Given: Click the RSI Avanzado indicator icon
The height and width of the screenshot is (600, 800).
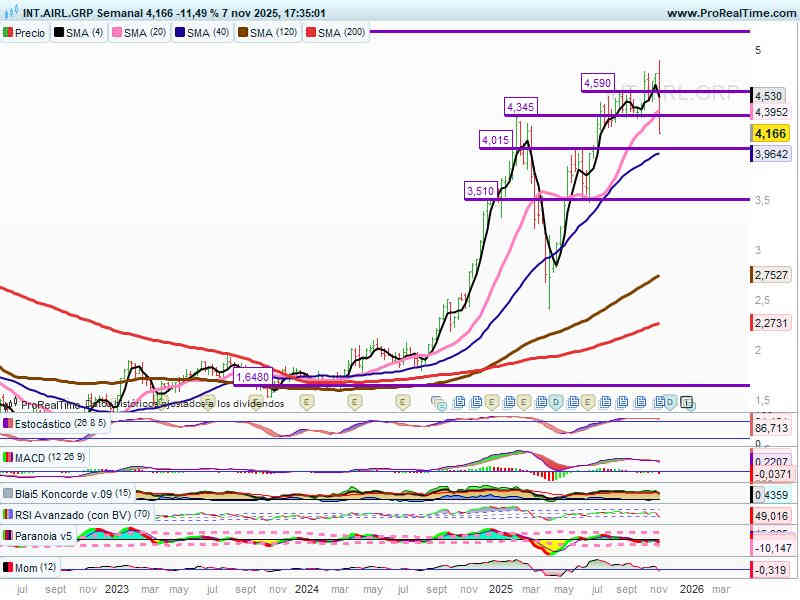Looking at the screenshot, I should tap(8, 515).
